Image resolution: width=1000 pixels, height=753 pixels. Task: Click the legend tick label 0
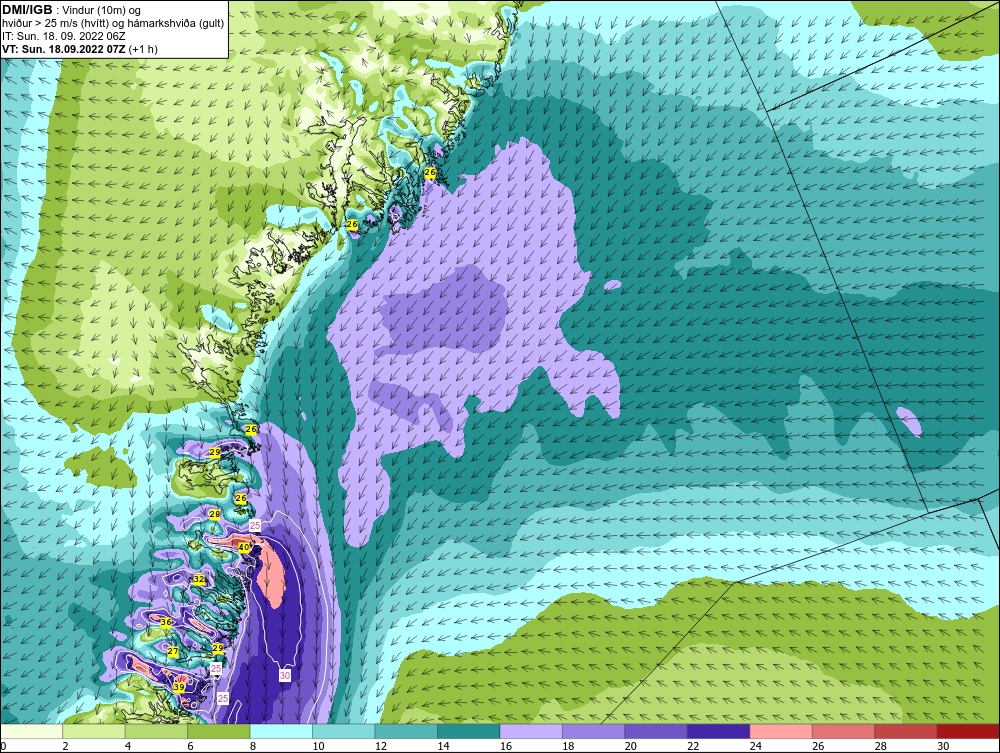(x=3, y=746)
